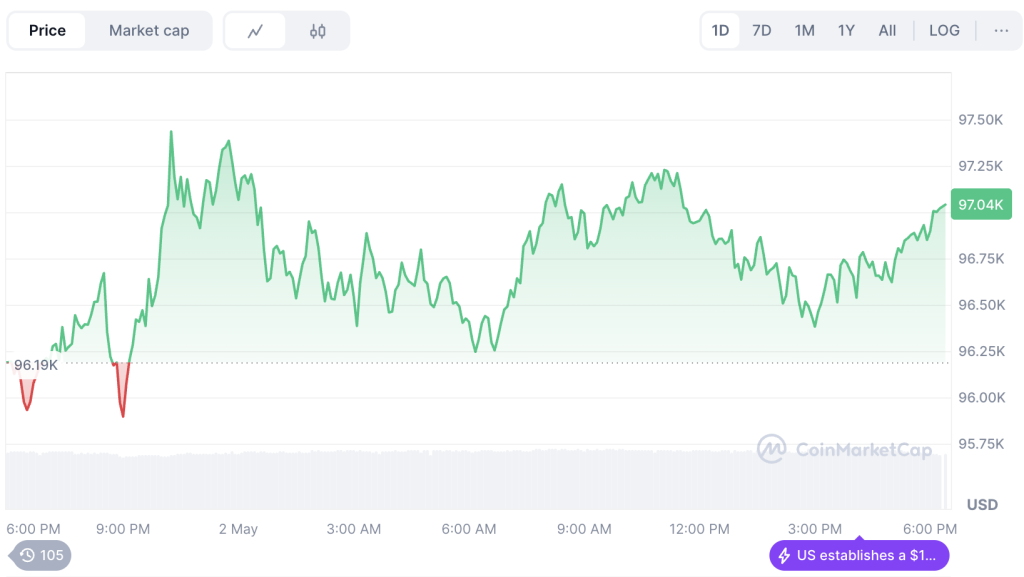Click the red price dip near 9:00 PM
The width and height of the screenshot is (1024, 577).
[121, 390]
